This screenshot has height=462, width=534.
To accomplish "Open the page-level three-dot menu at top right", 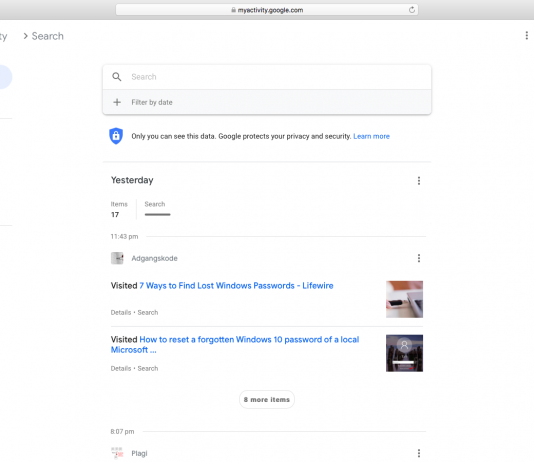I will 527,35.
